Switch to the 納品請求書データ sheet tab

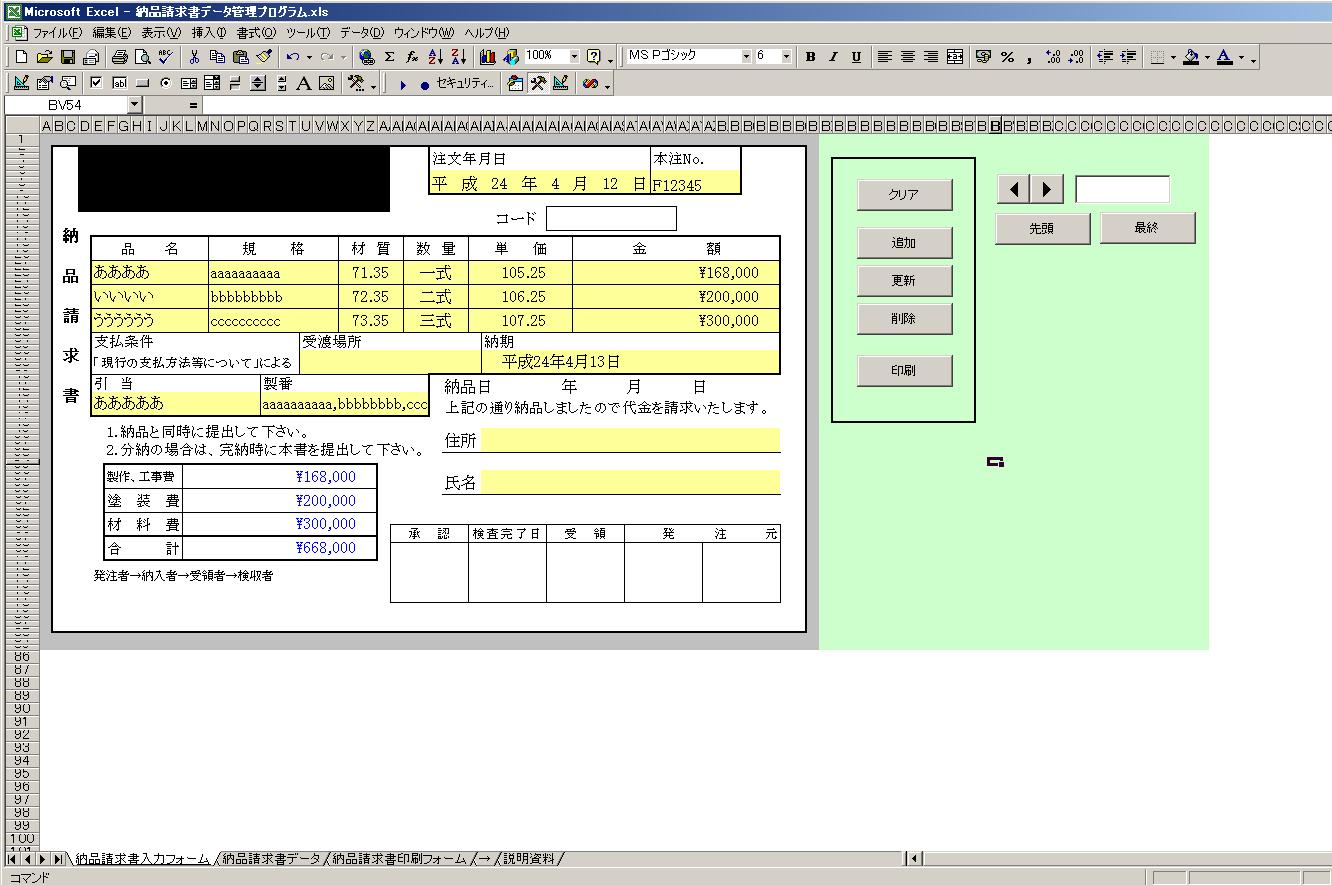pyautogui.click(x=271, y=859)
